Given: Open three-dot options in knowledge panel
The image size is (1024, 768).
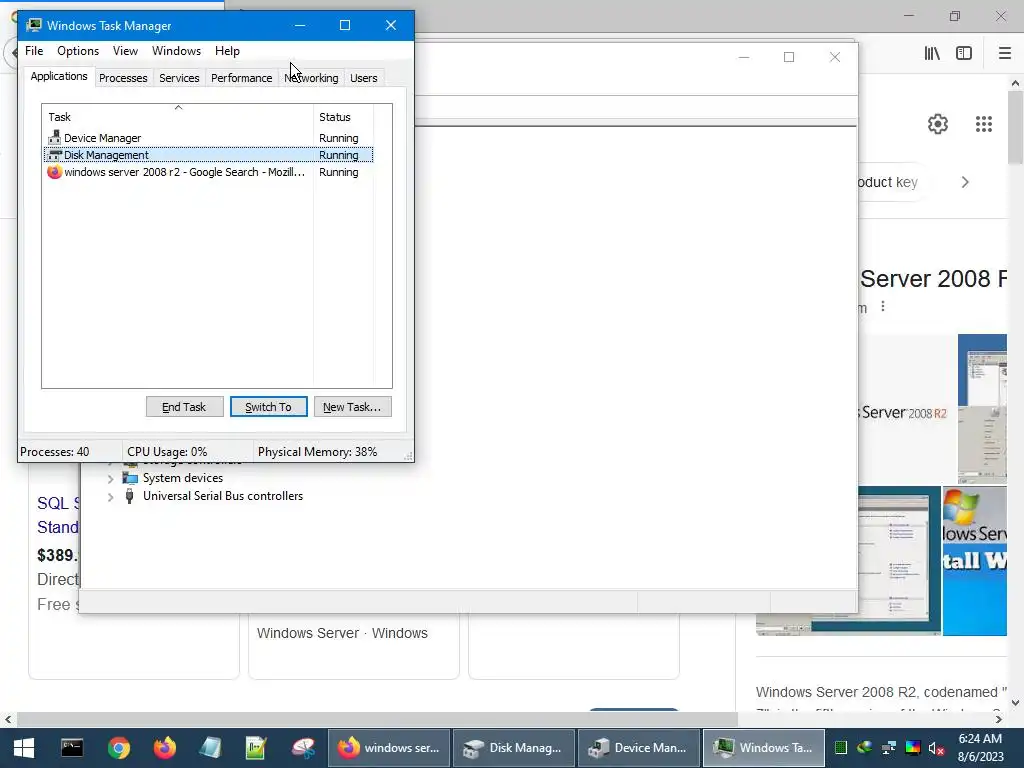Looking at the screenshot, I should (x=883, y=306).
